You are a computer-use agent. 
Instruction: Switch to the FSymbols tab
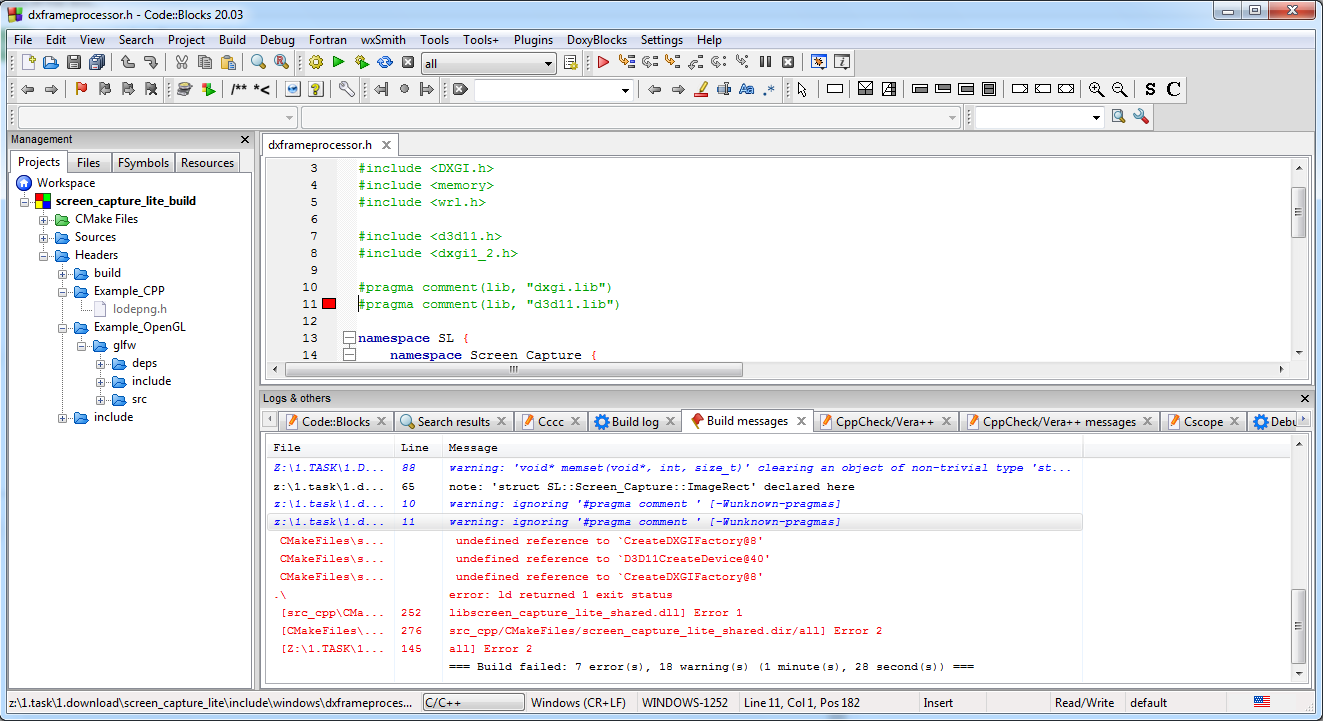143,162
